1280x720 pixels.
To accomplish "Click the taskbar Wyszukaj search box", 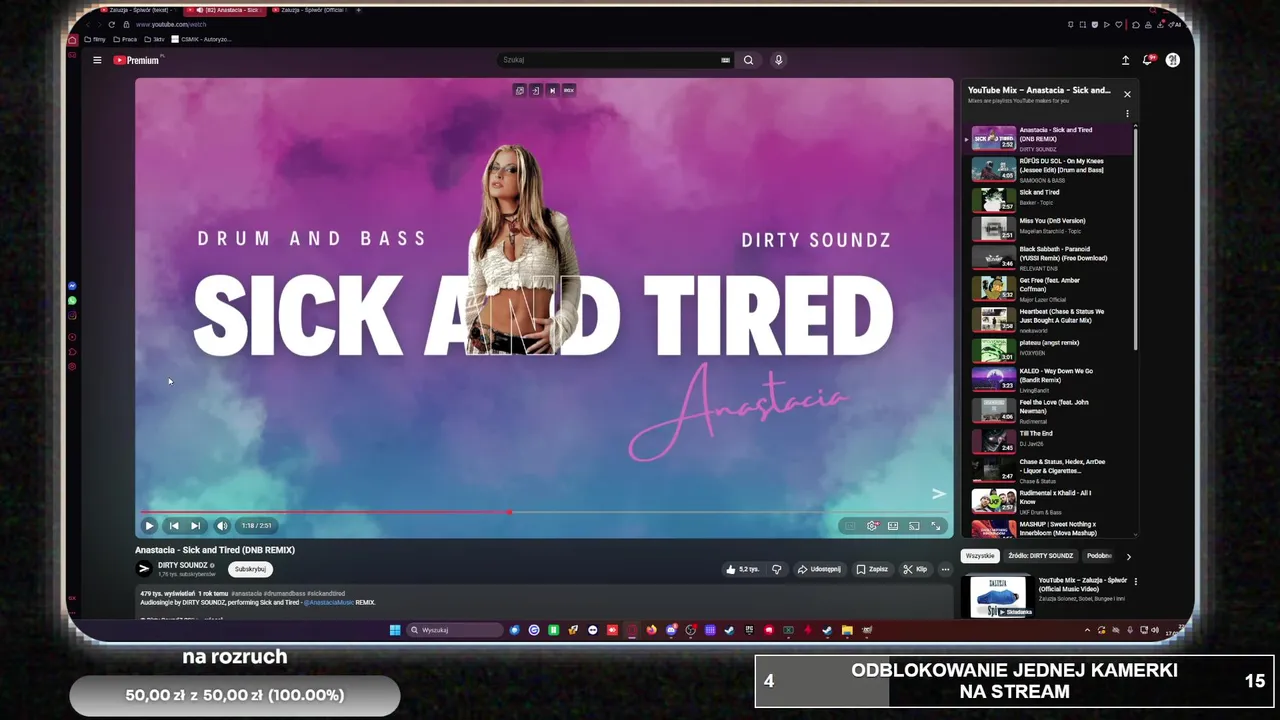I will [455, 630].
